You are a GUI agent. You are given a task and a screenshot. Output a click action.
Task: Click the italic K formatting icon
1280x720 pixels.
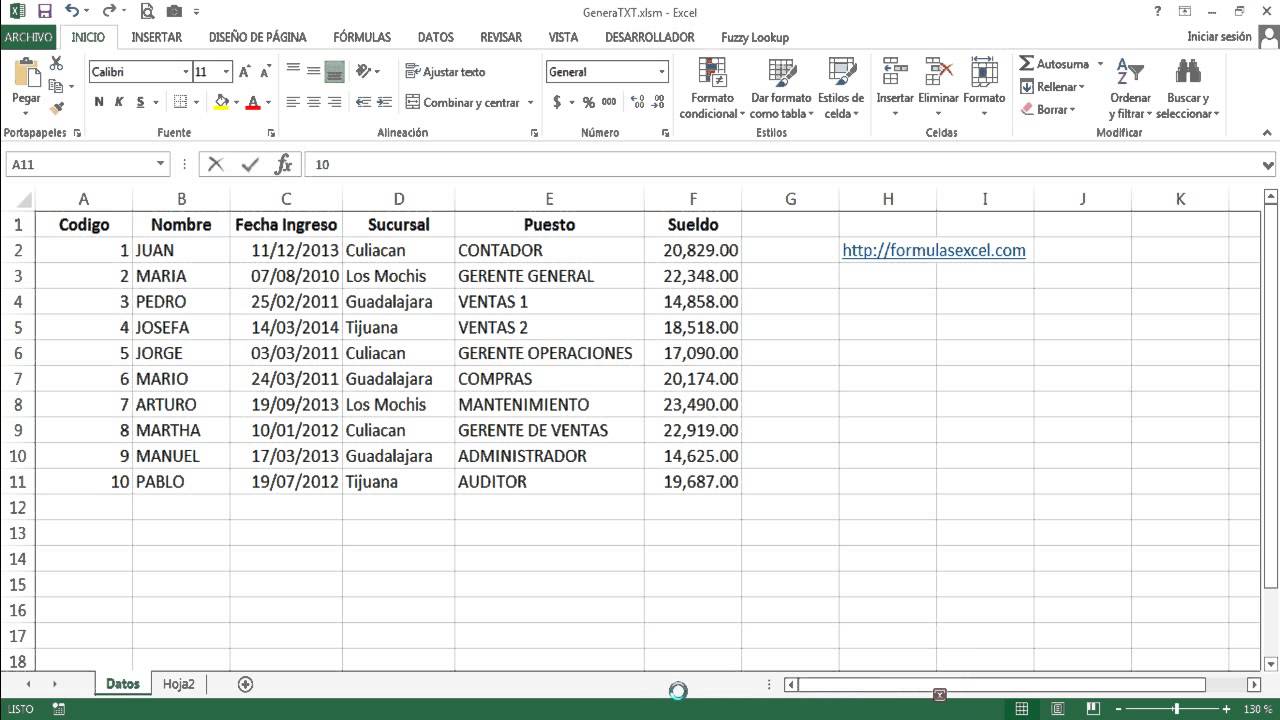click(120, 102)
